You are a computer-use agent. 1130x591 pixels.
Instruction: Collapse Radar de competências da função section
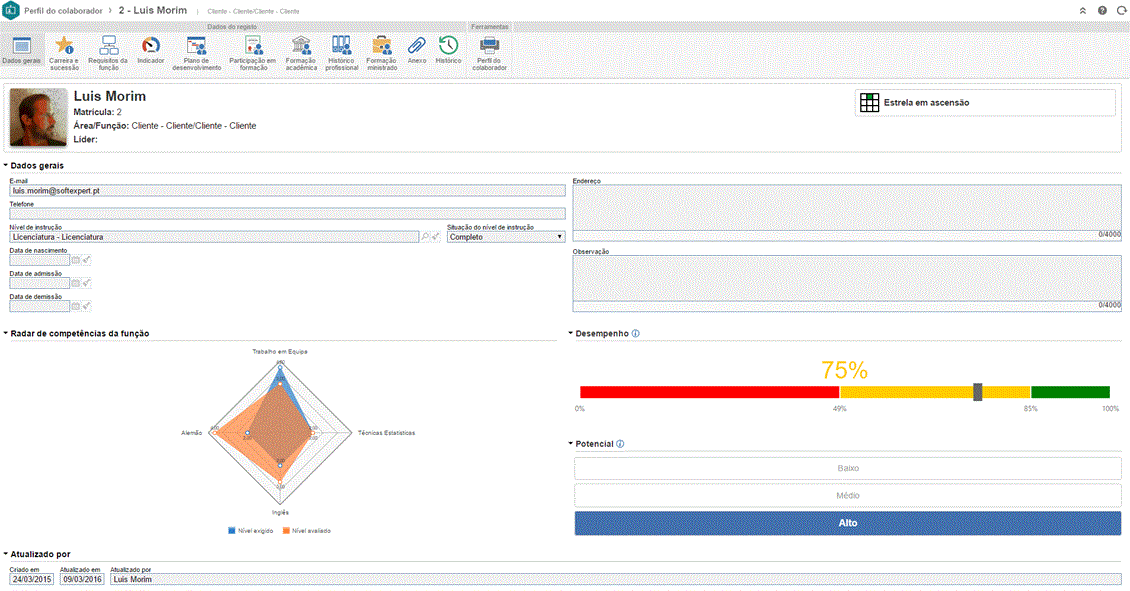(x=6, y=333)
